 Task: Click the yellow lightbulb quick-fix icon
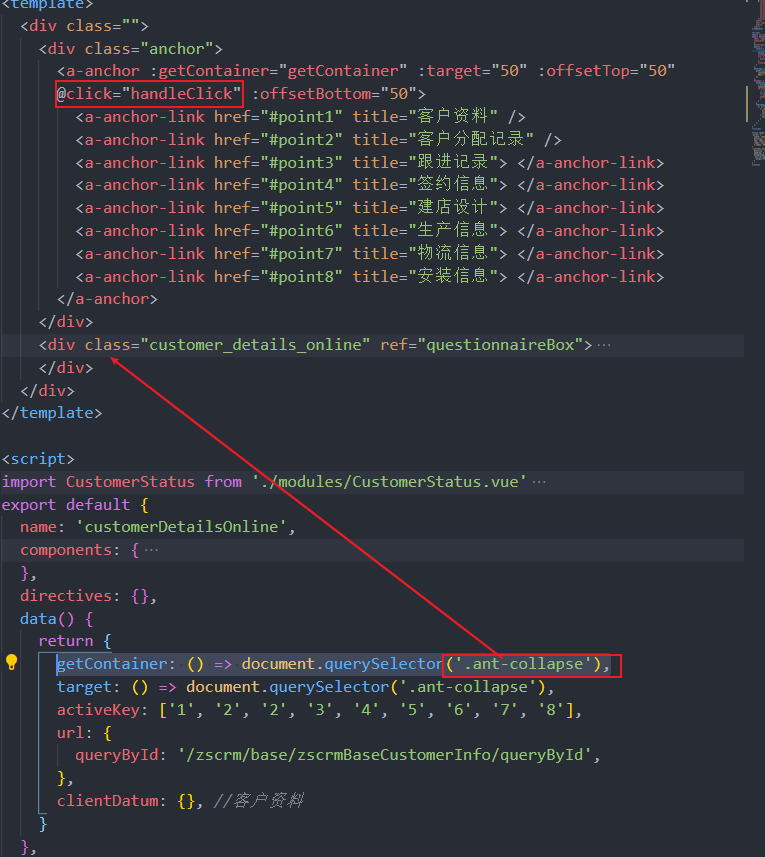pyautogui.click(x=11, y=662)
